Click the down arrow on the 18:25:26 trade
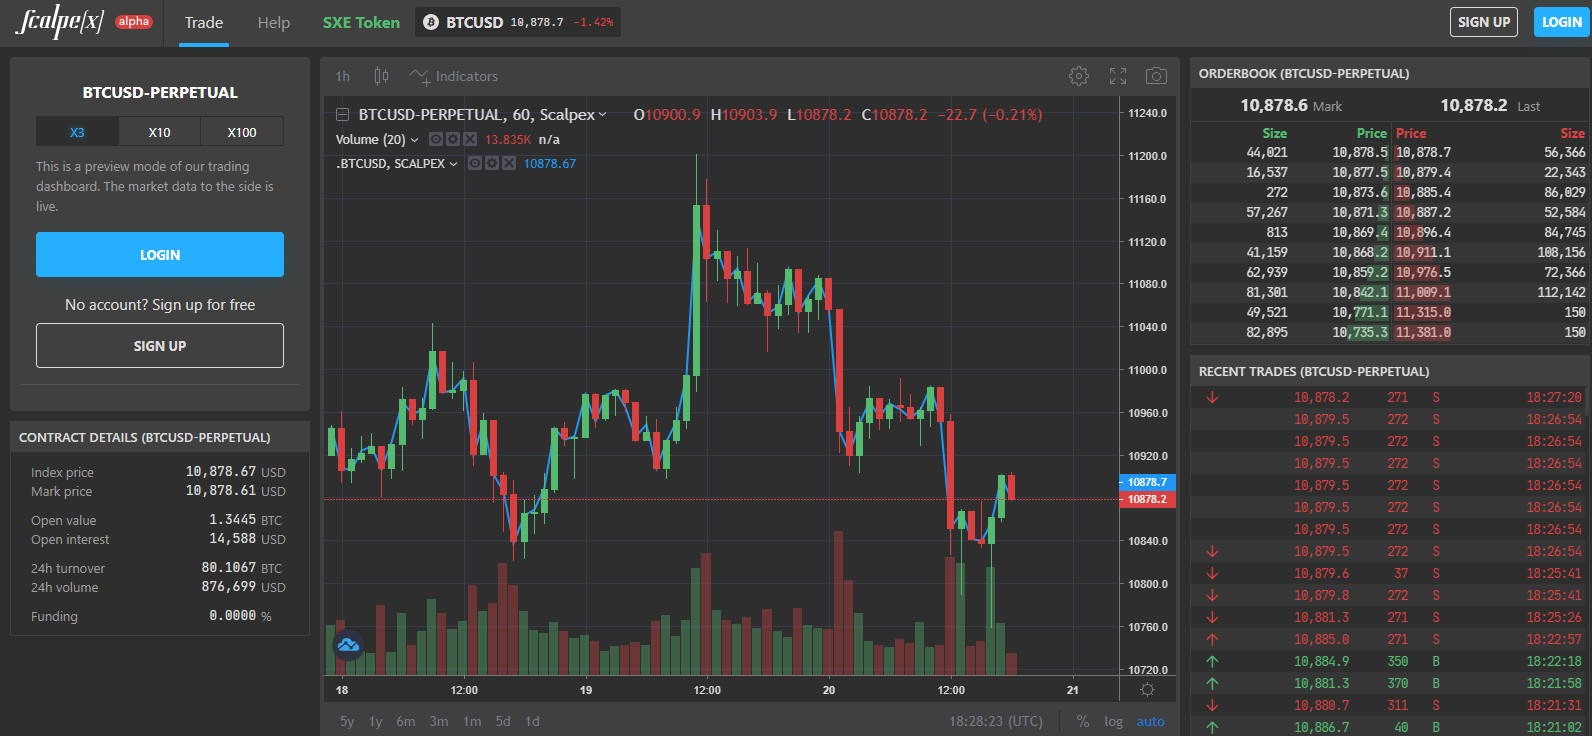Viewport: 1592px width, 736px height. click(x=1212, y=618)
